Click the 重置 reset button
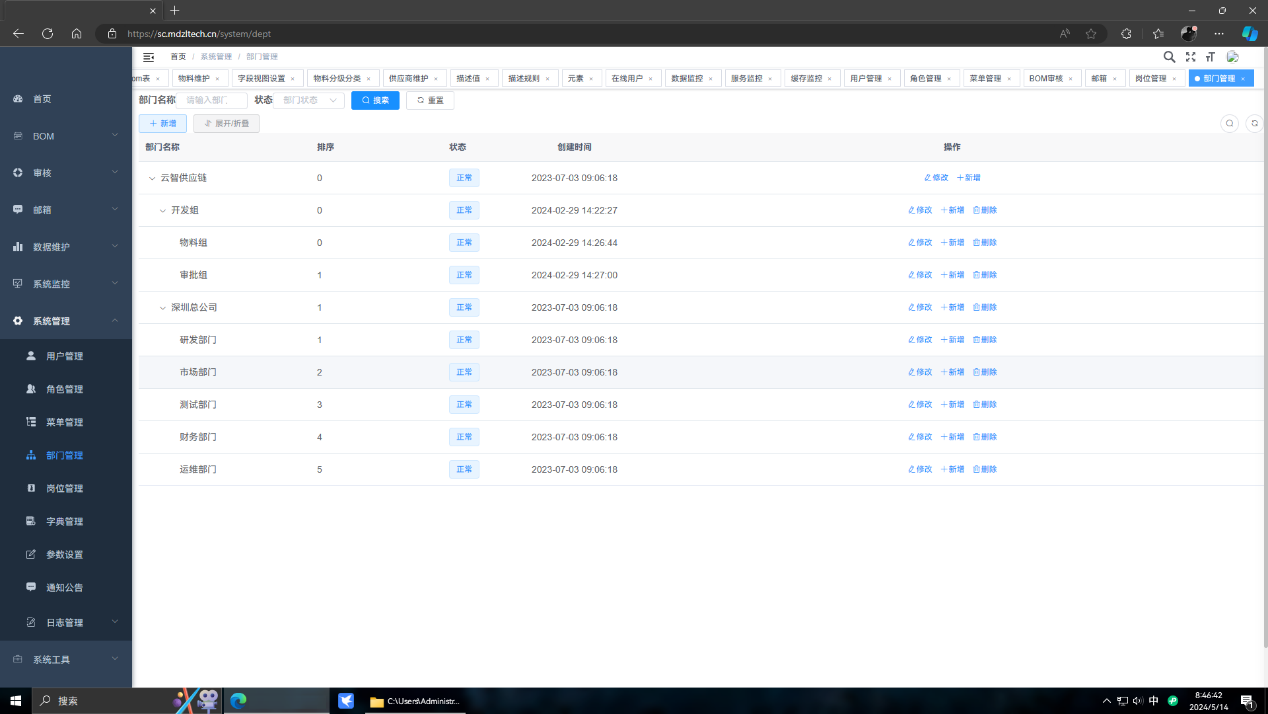 coord(430,100)
